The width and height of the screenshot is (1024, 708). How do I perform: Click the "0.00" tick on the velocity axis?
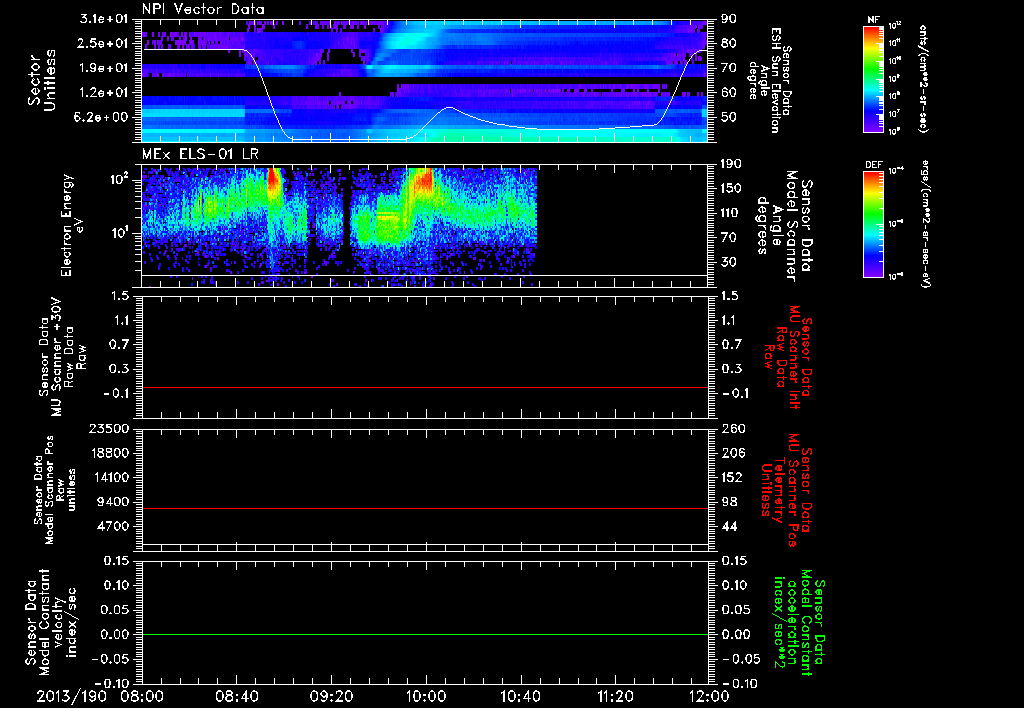pyautogui.click(x=116, y=634)
